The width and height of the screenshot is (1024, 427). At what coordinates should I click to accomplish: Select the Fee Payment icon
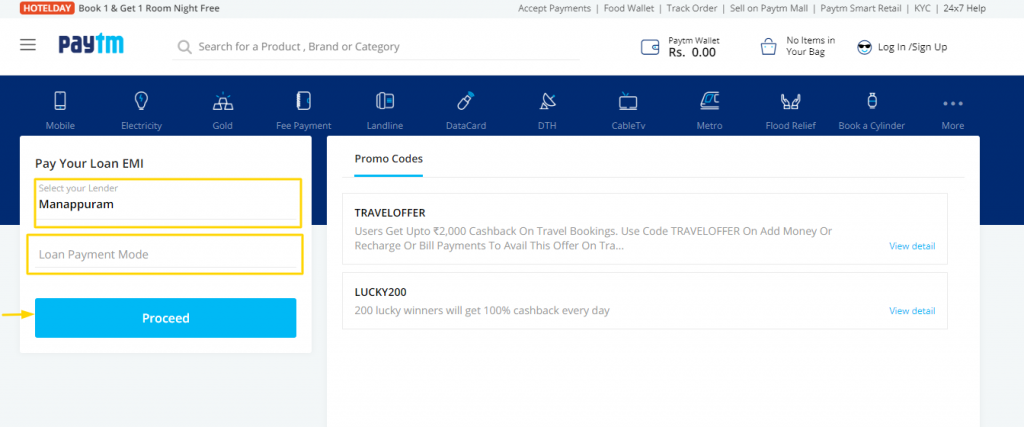coord(304,101)
